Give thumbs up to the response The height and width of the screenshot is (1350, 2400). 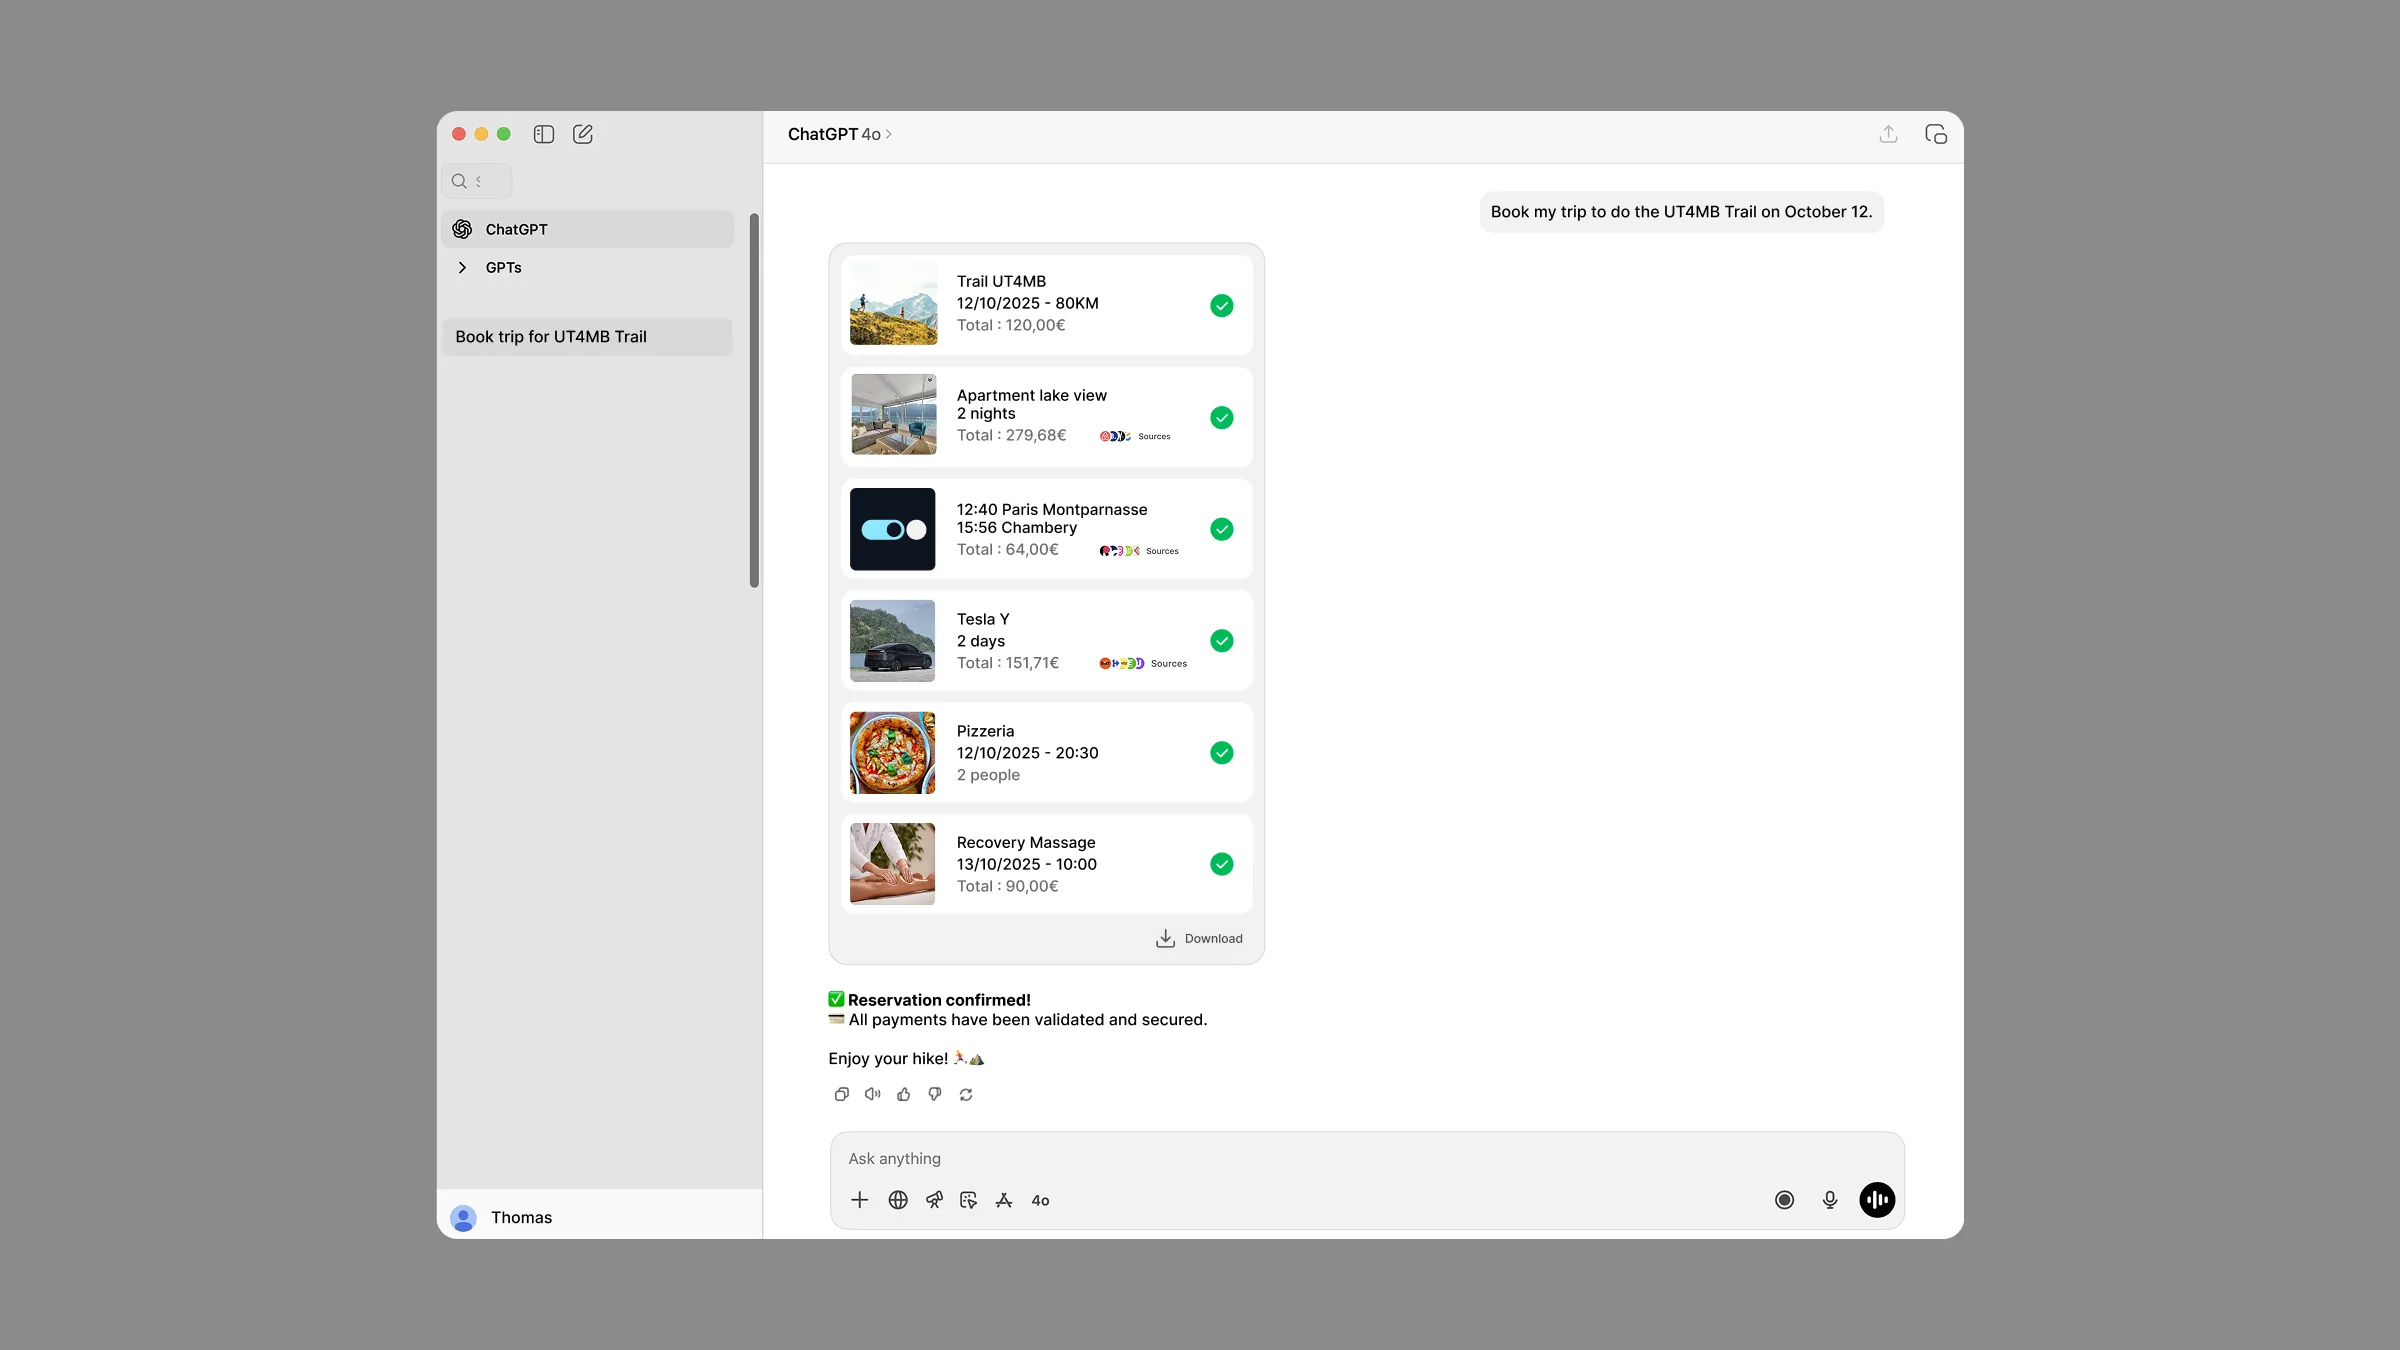point(904,1094)
